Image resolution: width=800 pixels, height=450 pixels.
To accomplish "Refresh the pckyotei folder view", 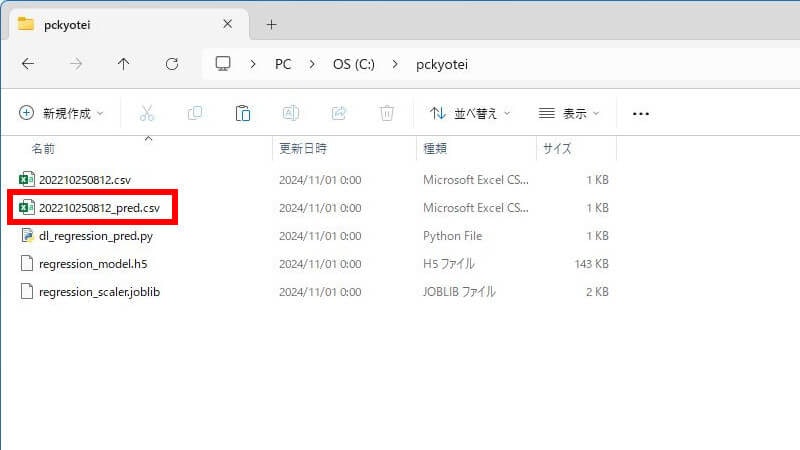I will [172, 64].
